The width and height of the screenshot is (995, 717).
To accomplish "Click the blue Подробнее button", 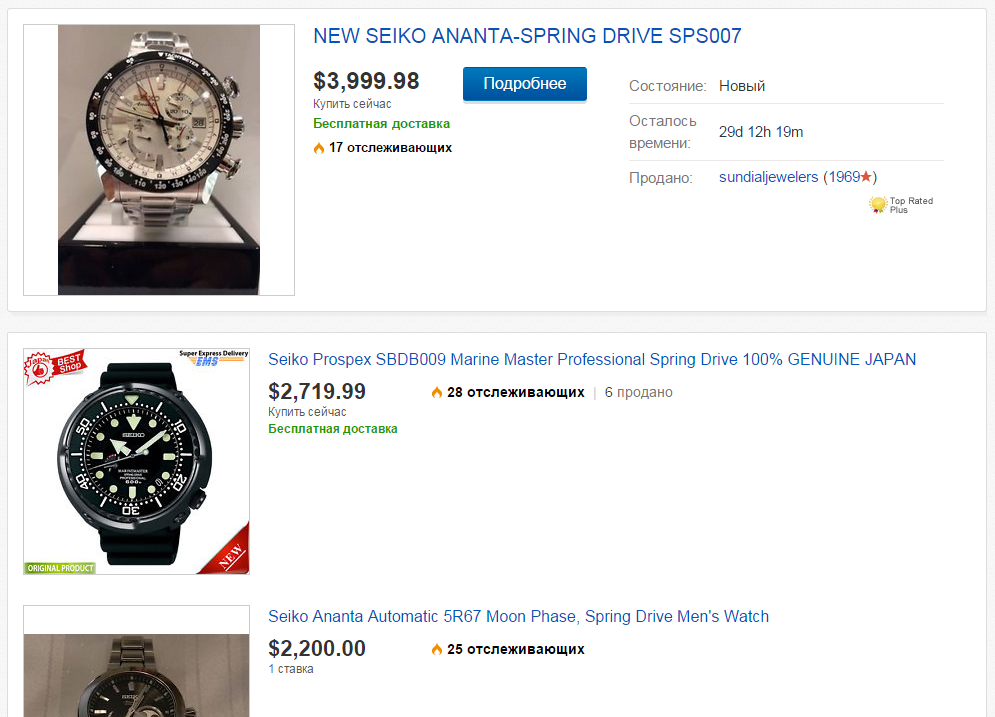I will click(525, 84).
